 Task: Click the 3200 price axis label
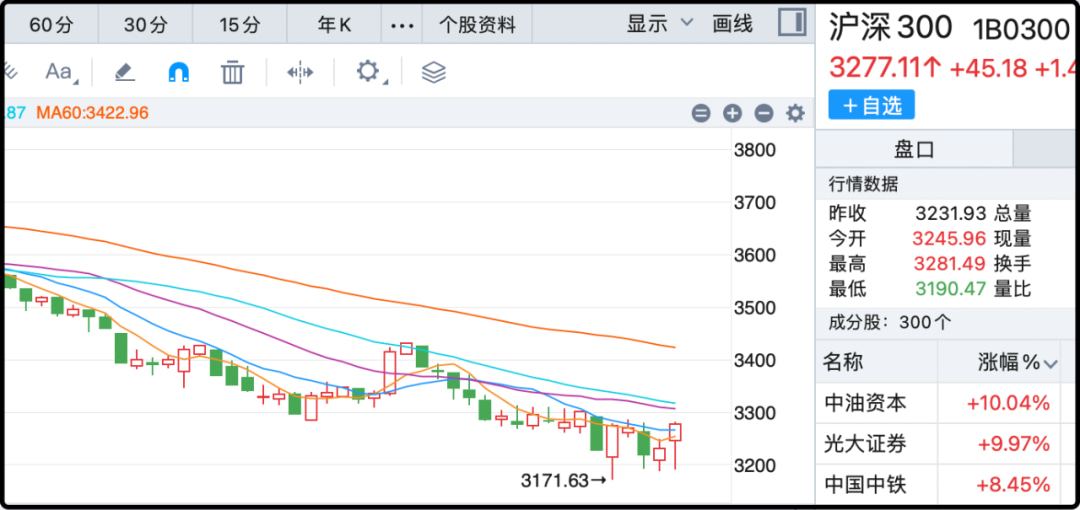tap(755, 465)
